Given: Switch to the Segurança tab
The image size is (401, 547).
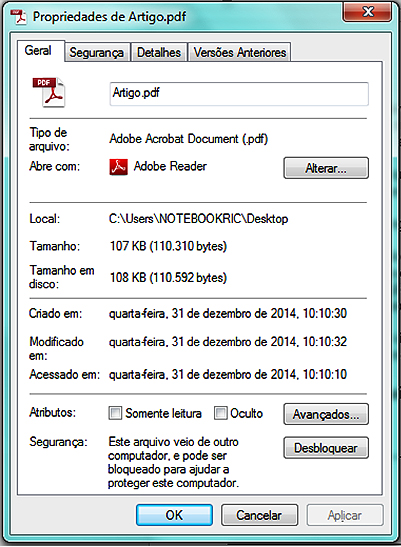Looking at the screenshot, I should pyautogui.click(x=97, y=52).
